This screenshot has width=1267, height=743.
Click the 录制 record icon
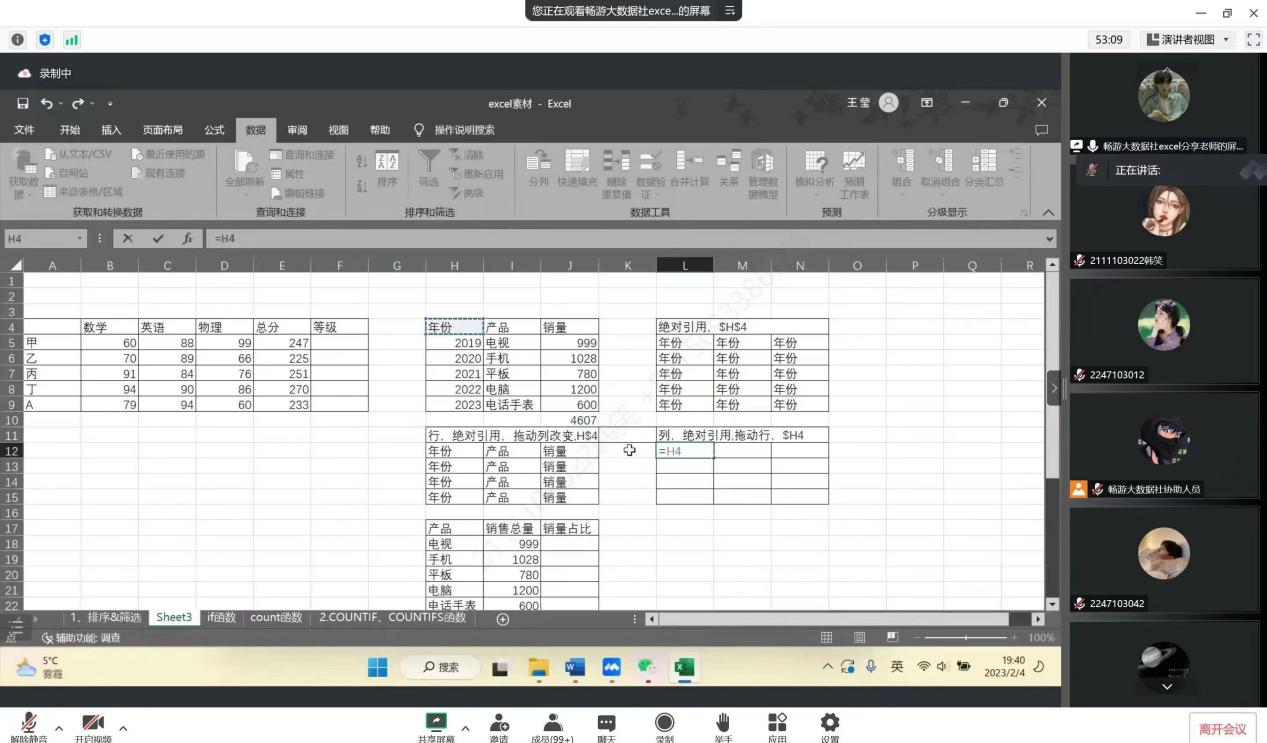(x=664, y=723)
